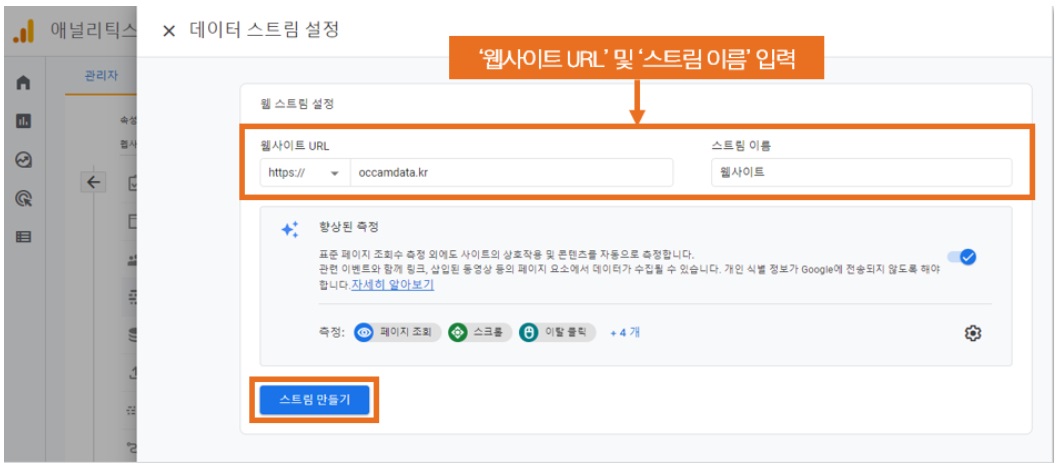Open the Home icon in sidebar
1057x466 pixels.
pos(24,83)
